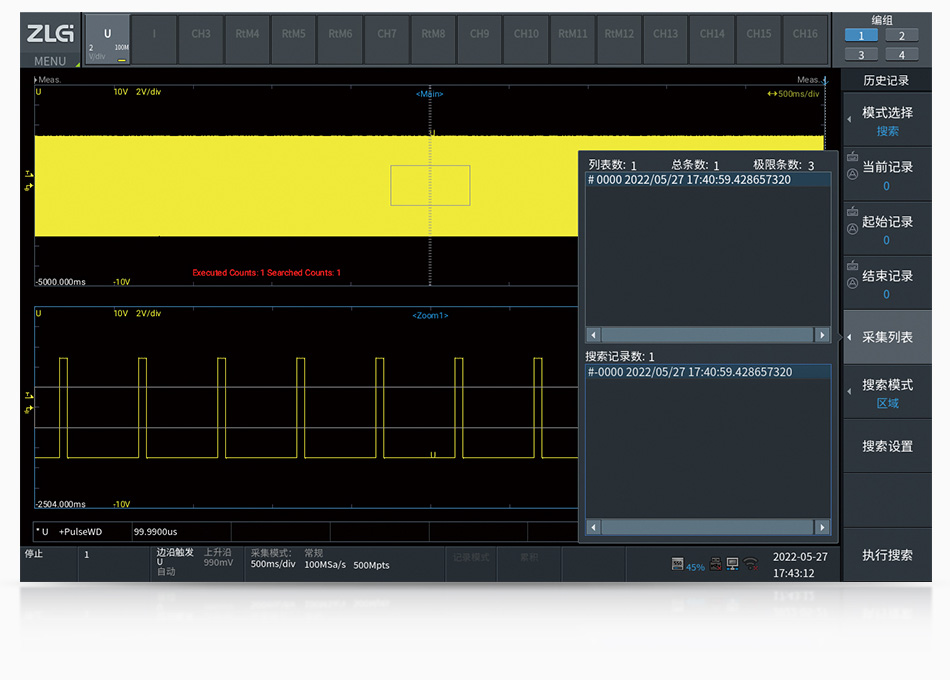Click left arrow of upper list scrollbar
The image size is (950, 680).
coord(594,335)
